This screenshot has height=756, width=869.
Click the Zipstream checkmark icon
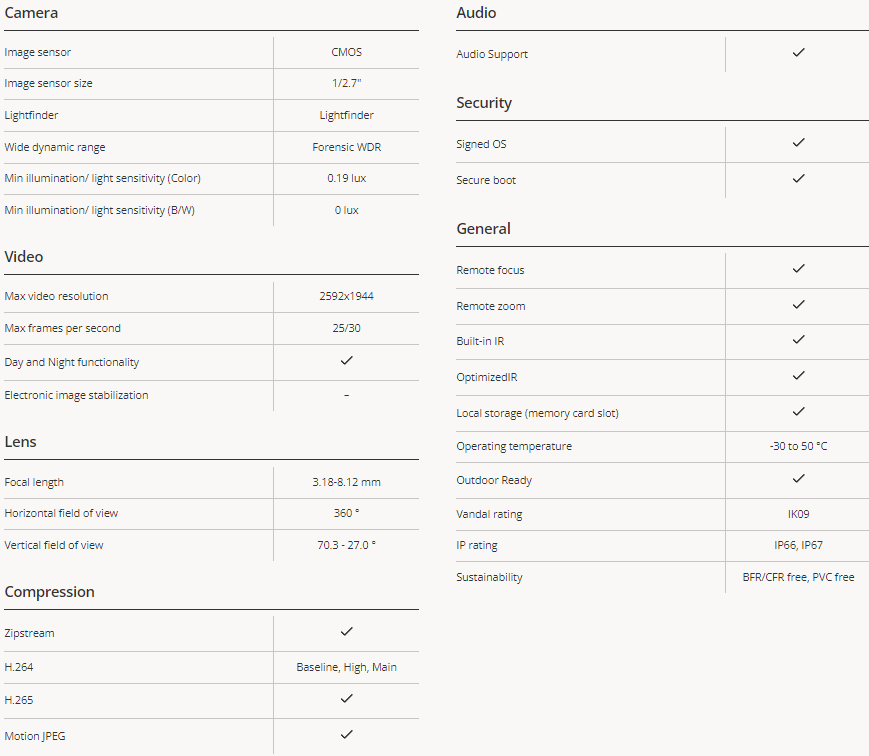(x=346, y=632)
